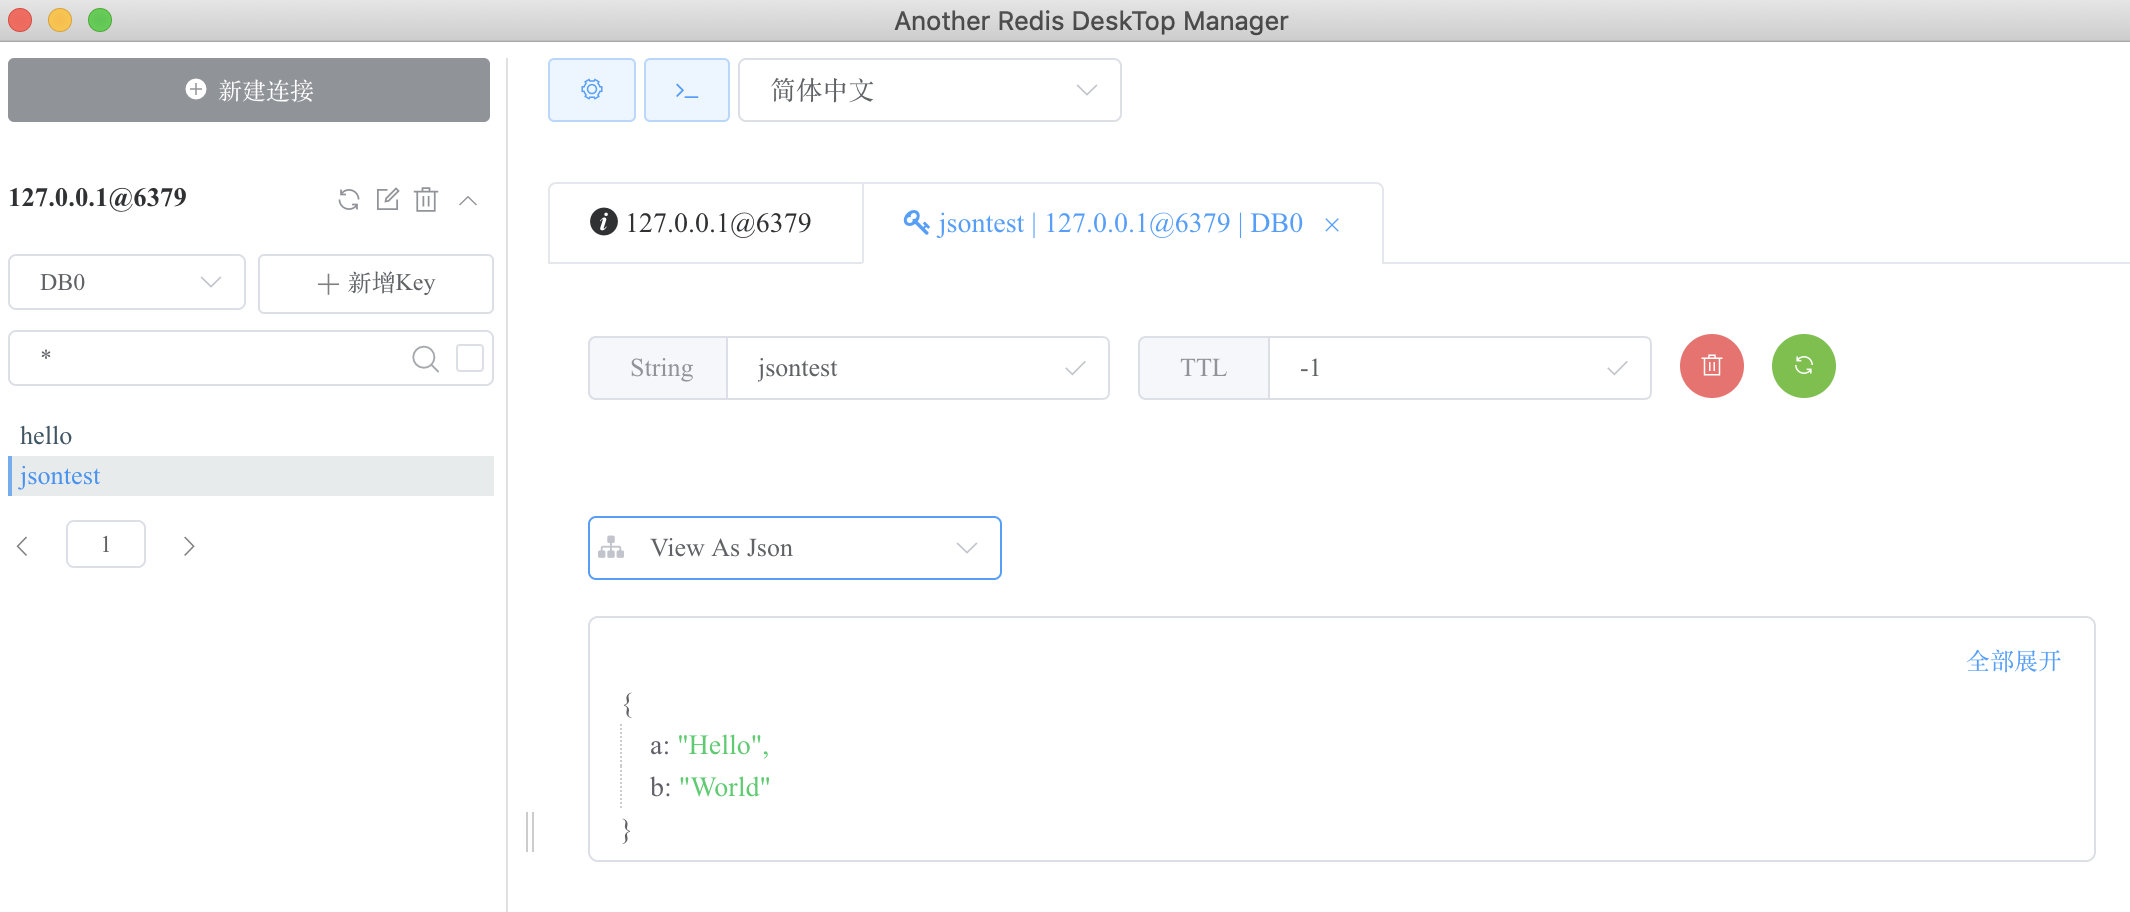This screenshot has height=912, width=2130.
Task: Click the "Hello" JSON value
Action: tap(721, 746)
